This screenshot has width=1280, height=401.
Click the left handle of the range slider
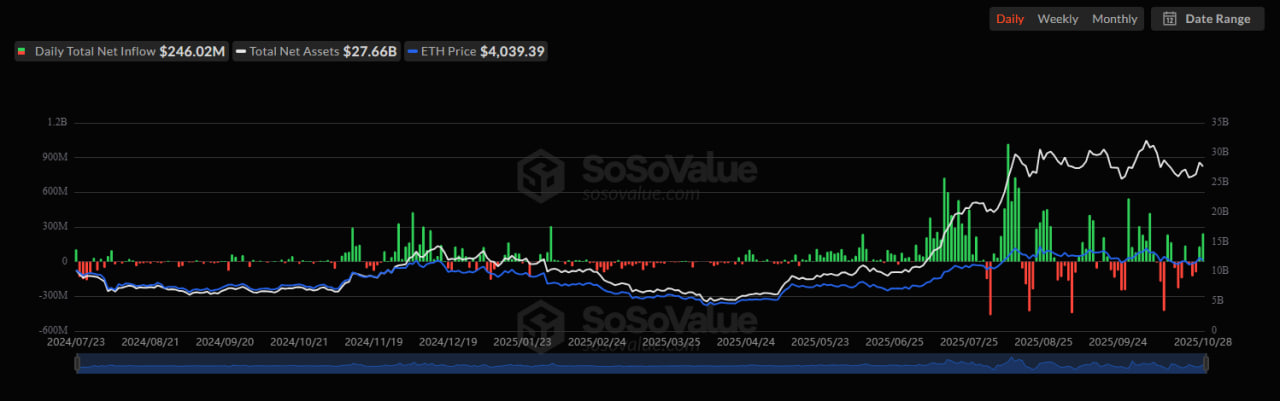(x=77, y=364)
